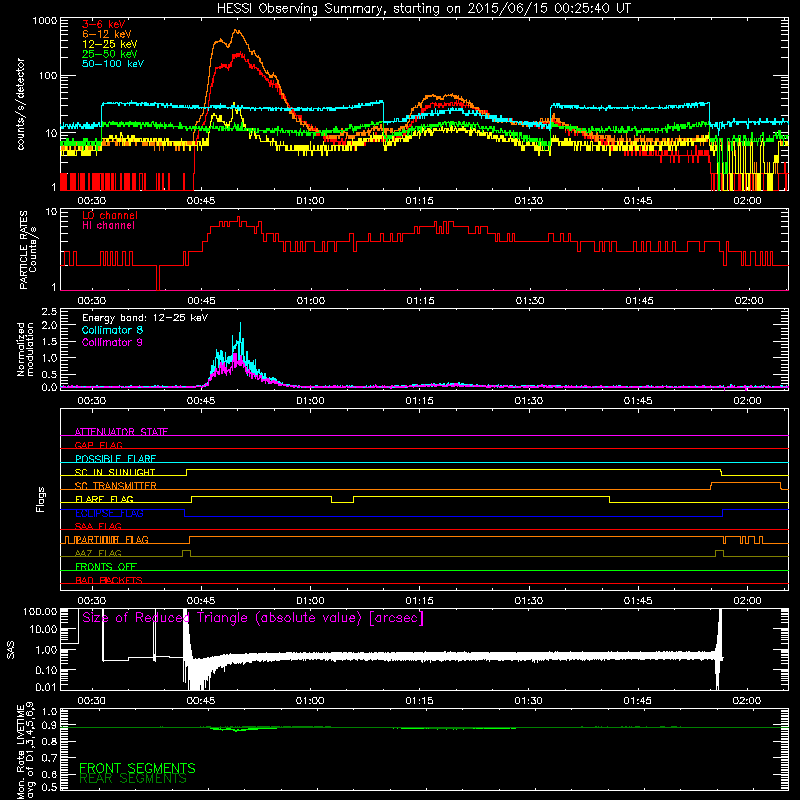Click the 01:00 tick in particle rates panel
The width and height of the screenshot is (800, 800).
click(x=311, y=301)
